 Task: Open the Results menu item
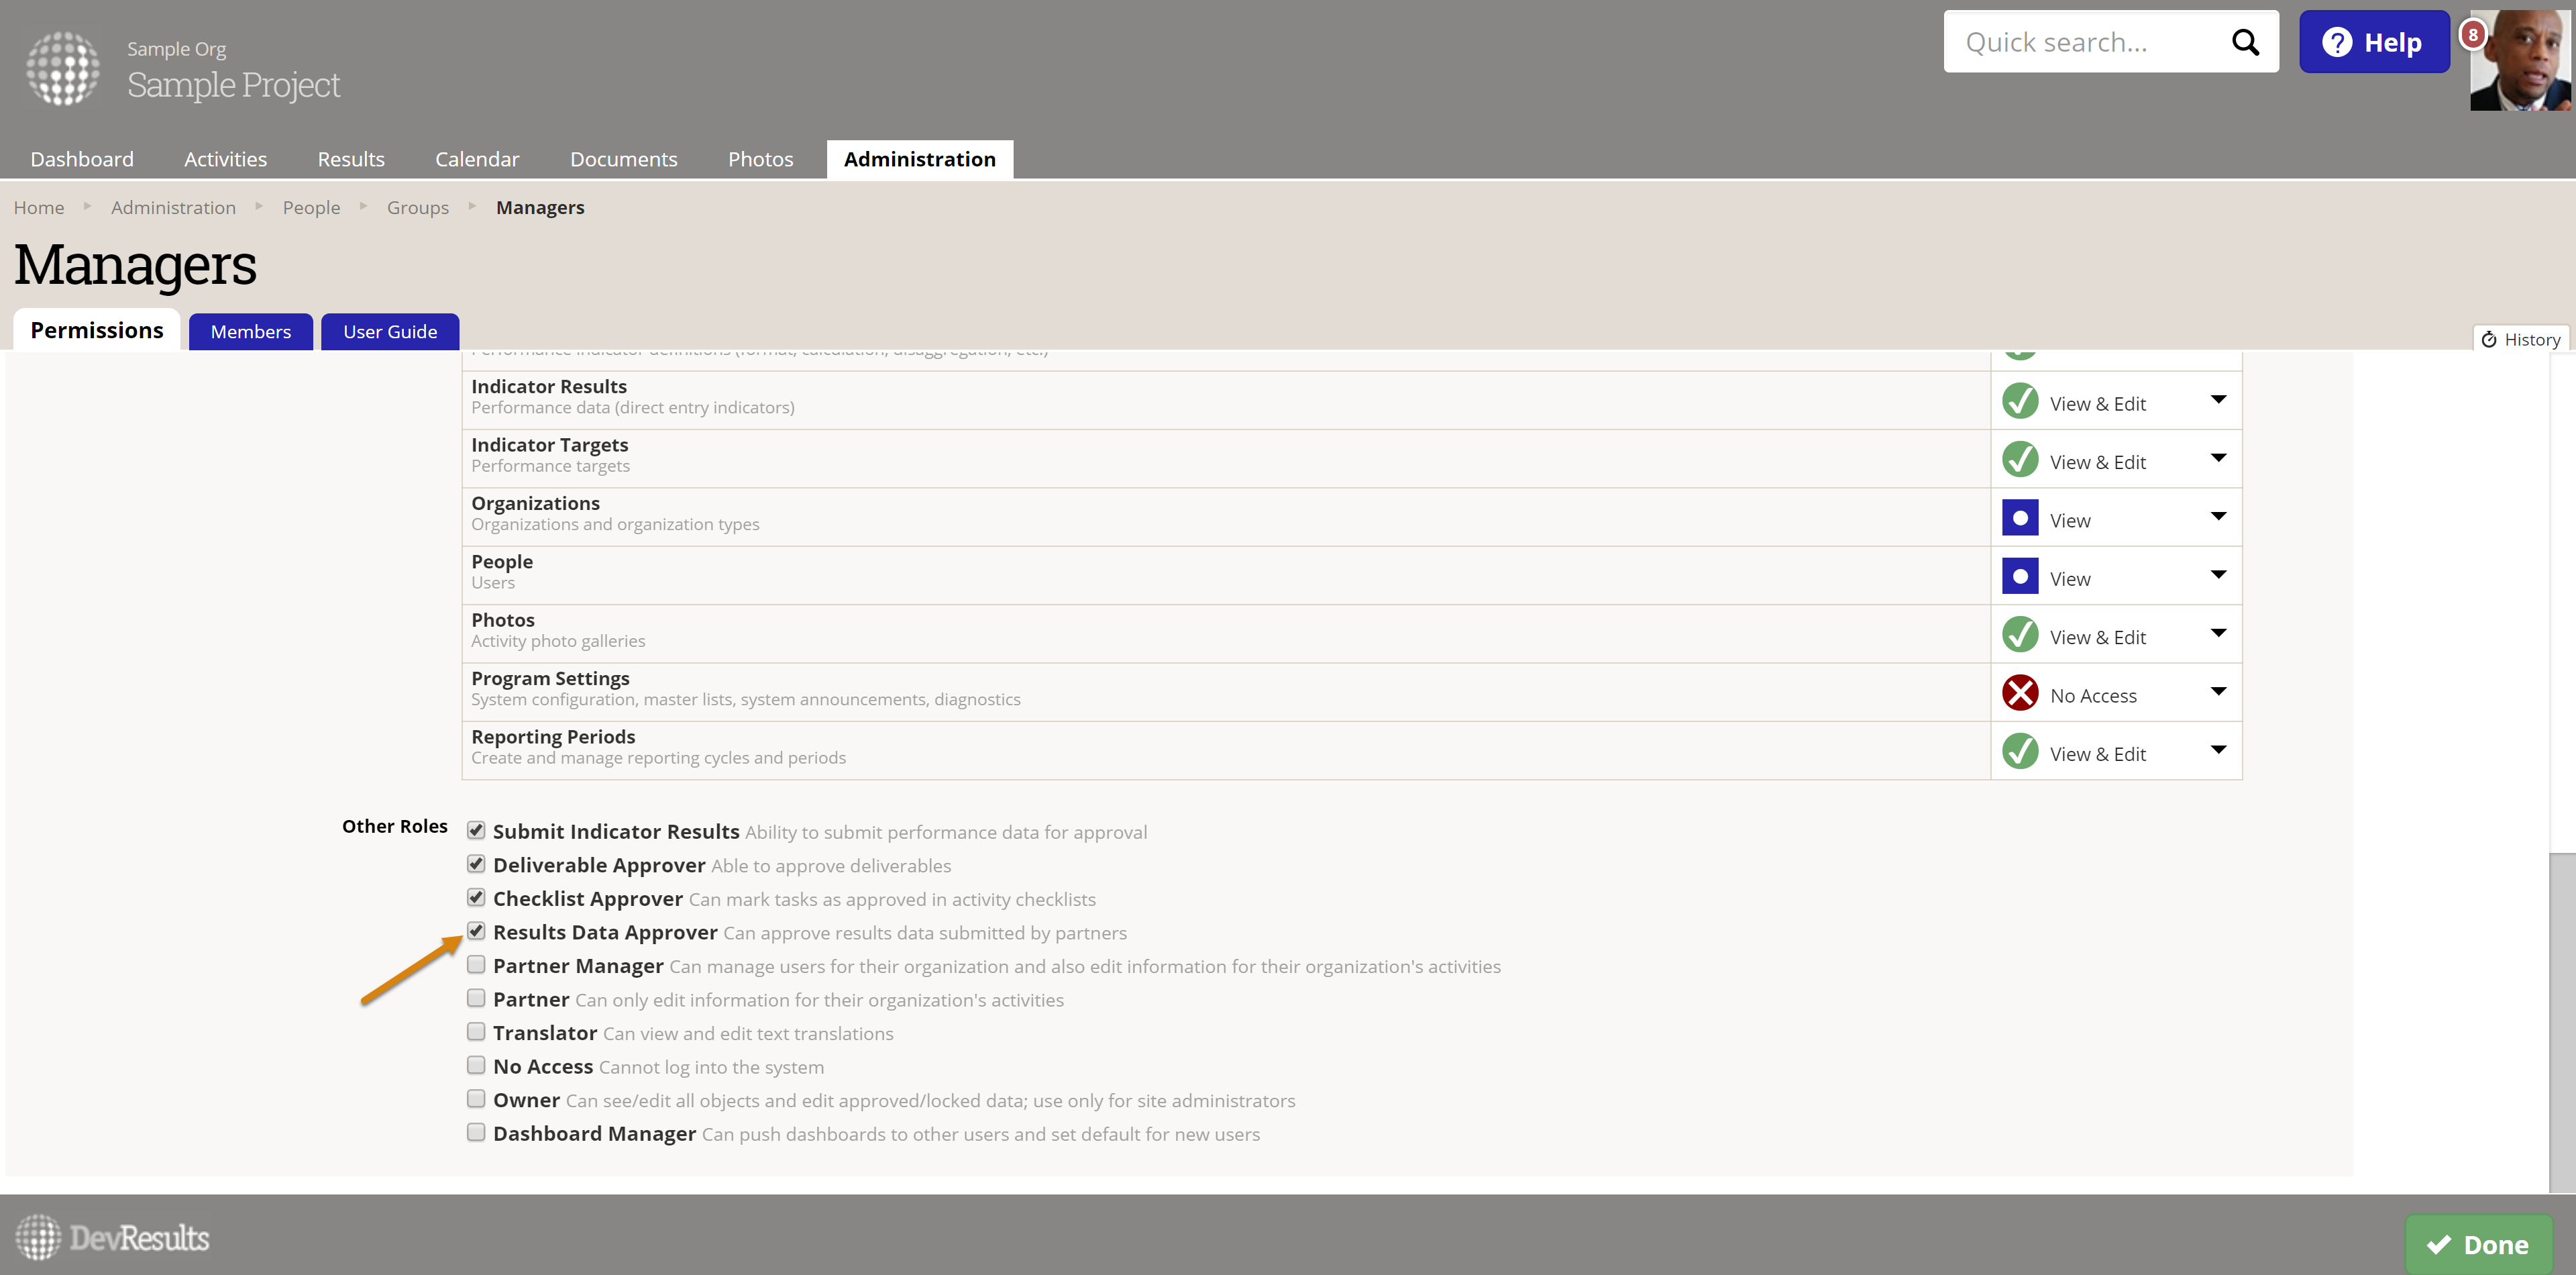350,159
